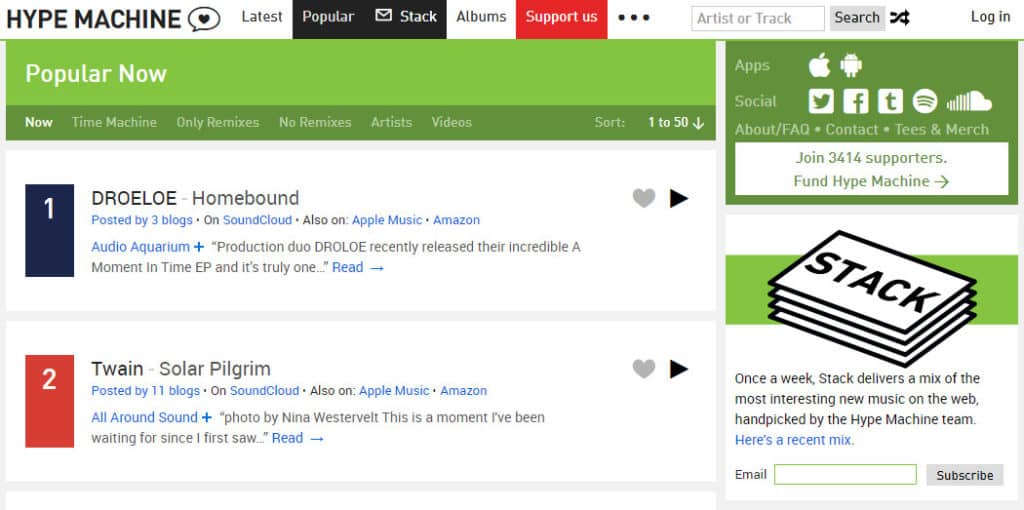
Task: Focus the Artist or Track search field
Action: tap(758, 18)
